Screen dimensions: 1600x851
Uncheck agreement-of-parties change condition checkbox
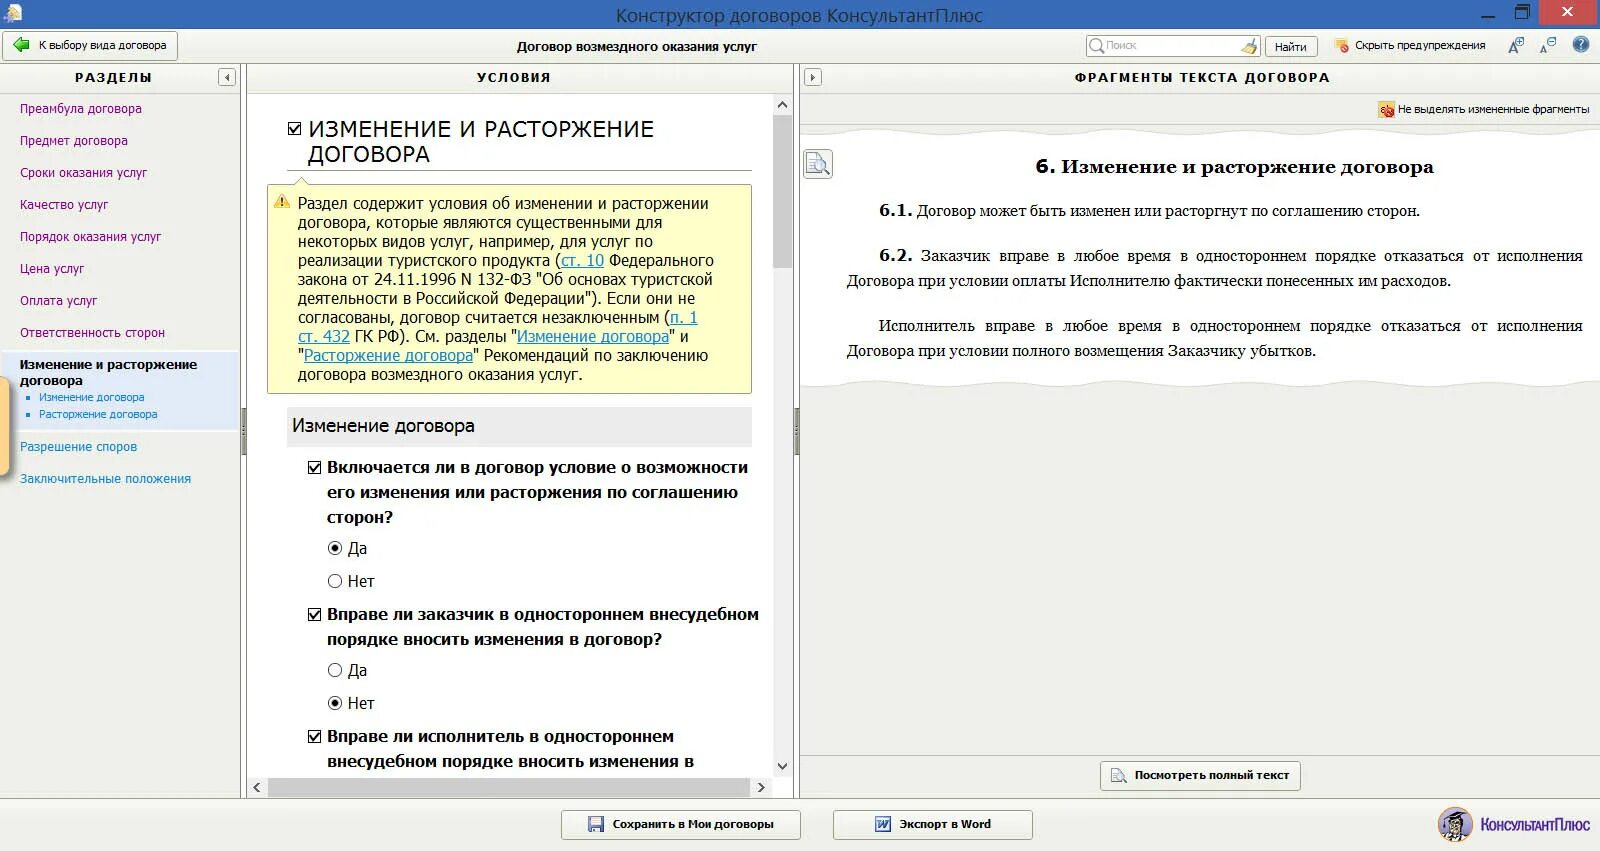(315, 468)
